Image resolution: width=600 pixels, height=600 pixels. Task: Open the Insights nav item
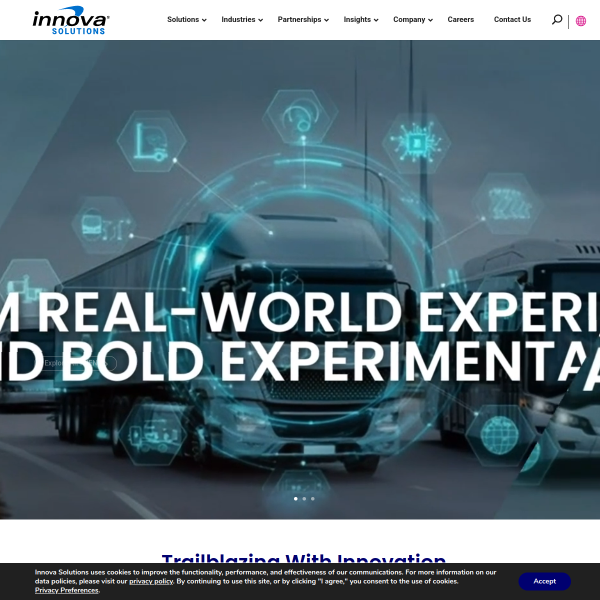[357, 20]
